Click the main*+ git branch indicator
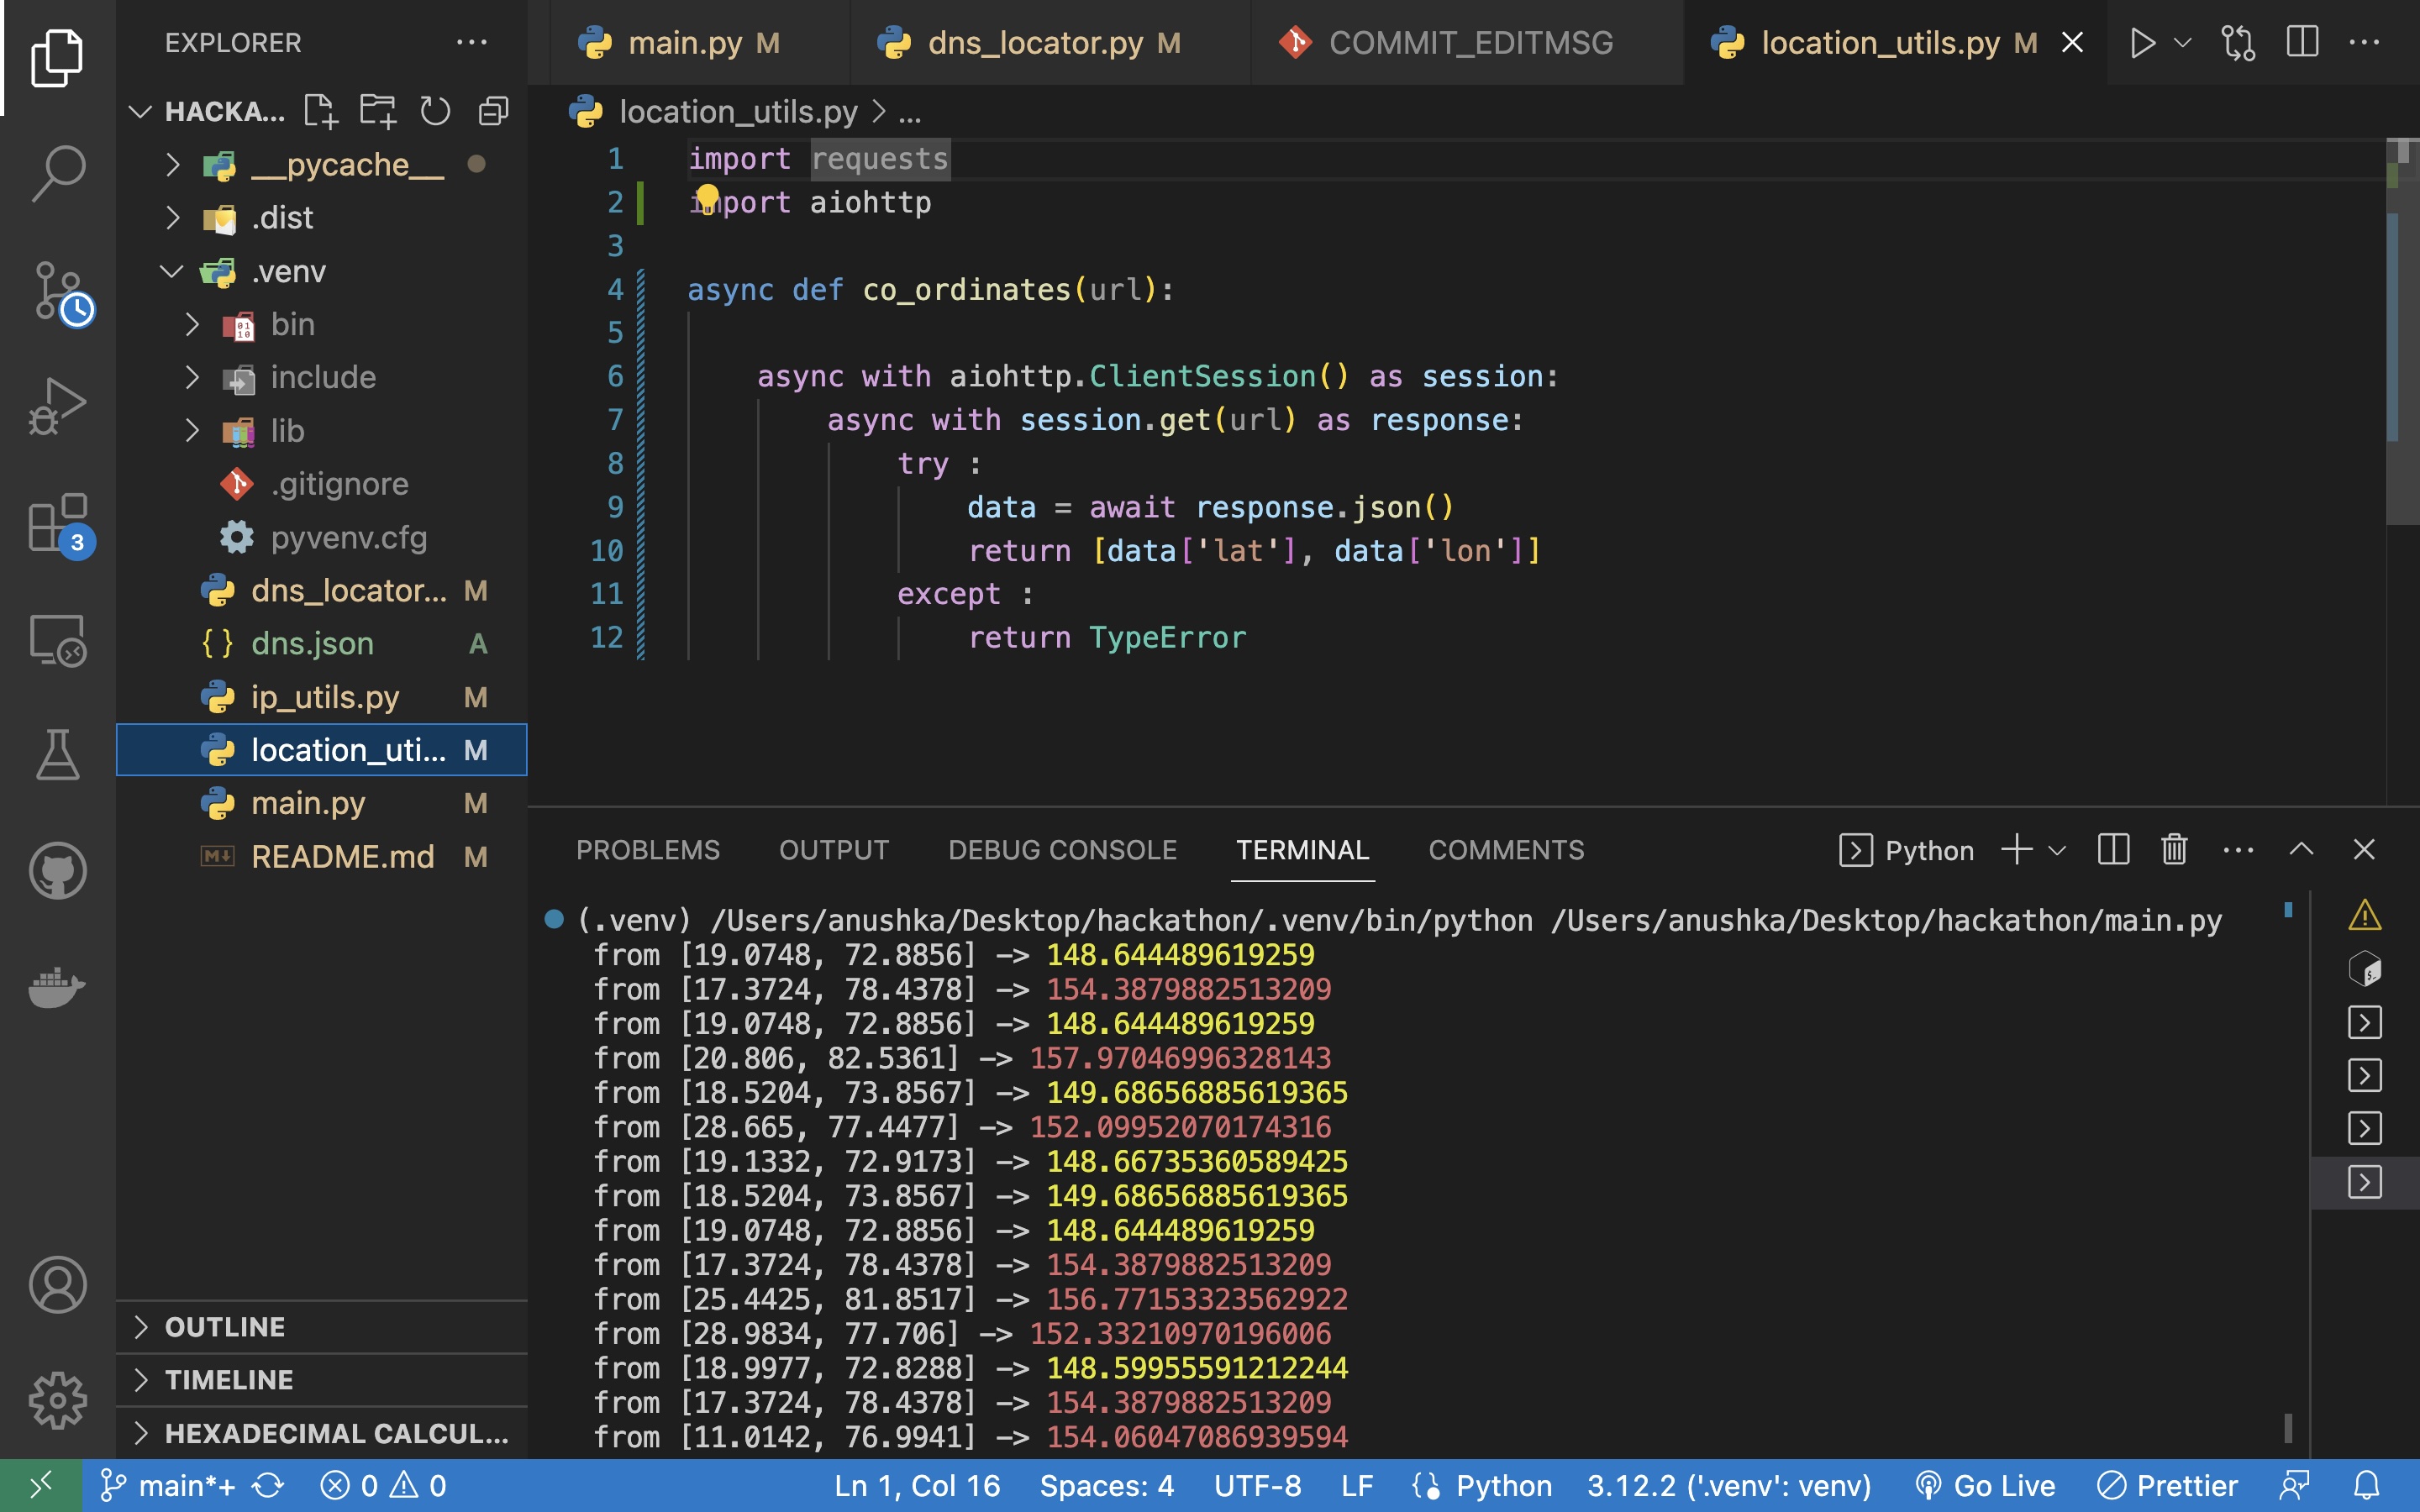The height and width of the screenshot is (1512, 2420). tap(168, 1486)
